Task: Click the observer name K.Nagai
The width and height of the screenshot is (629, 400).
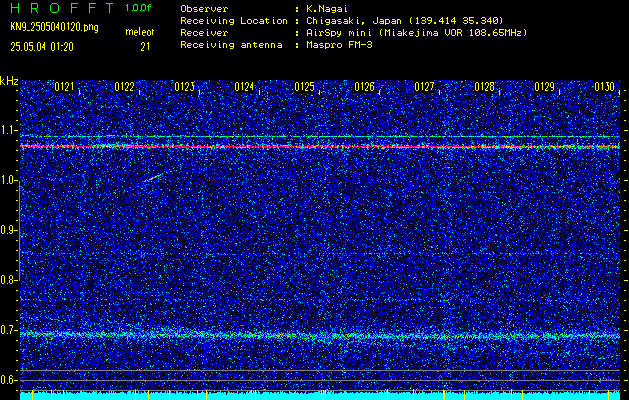Action: click(325, 9)
